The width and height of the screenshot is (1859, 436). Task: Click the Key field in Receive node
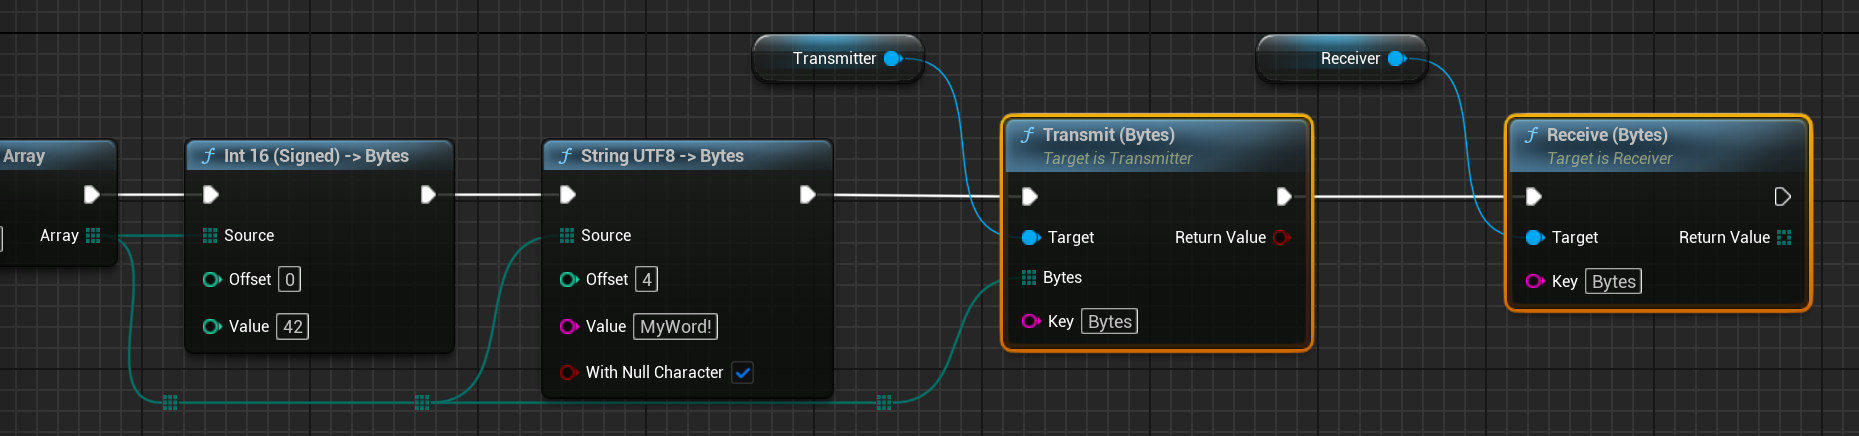(x=1613, y=282)
